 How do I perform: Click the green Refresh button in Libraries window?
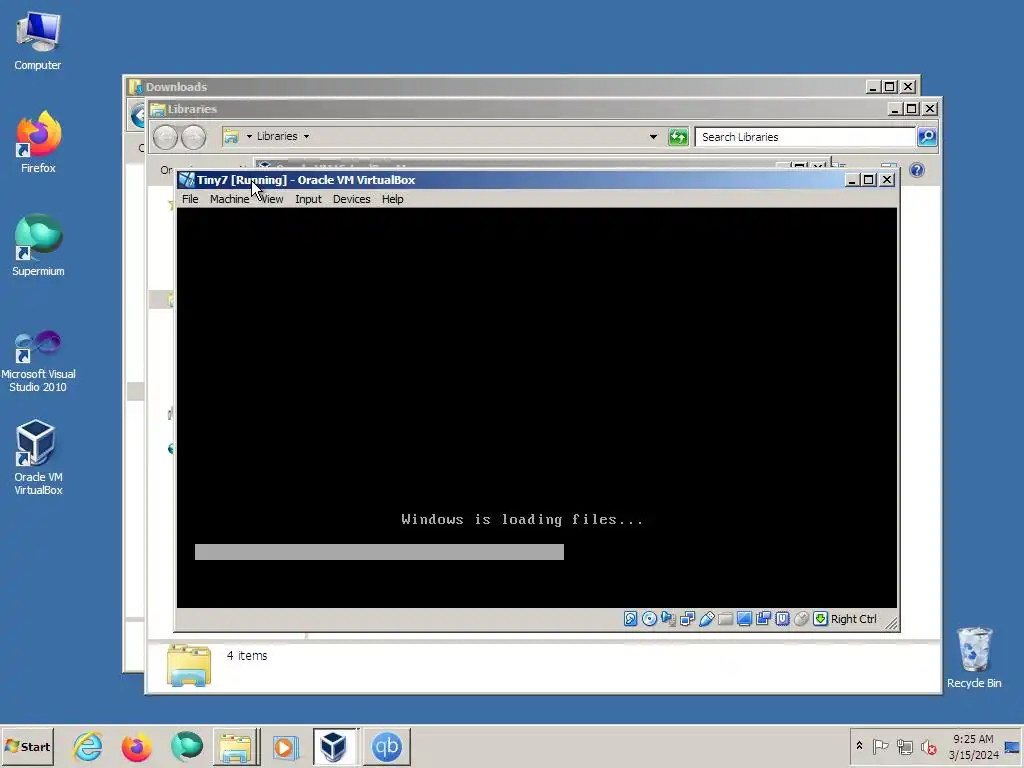679,137
